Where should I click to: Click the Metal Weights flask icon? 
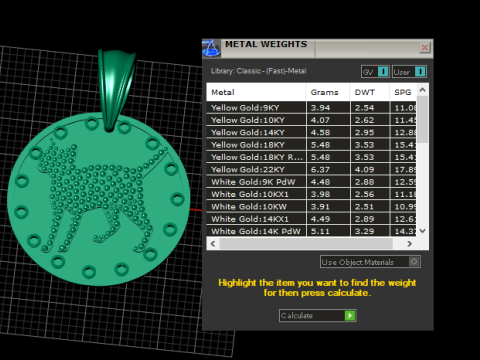click(211, 48)
